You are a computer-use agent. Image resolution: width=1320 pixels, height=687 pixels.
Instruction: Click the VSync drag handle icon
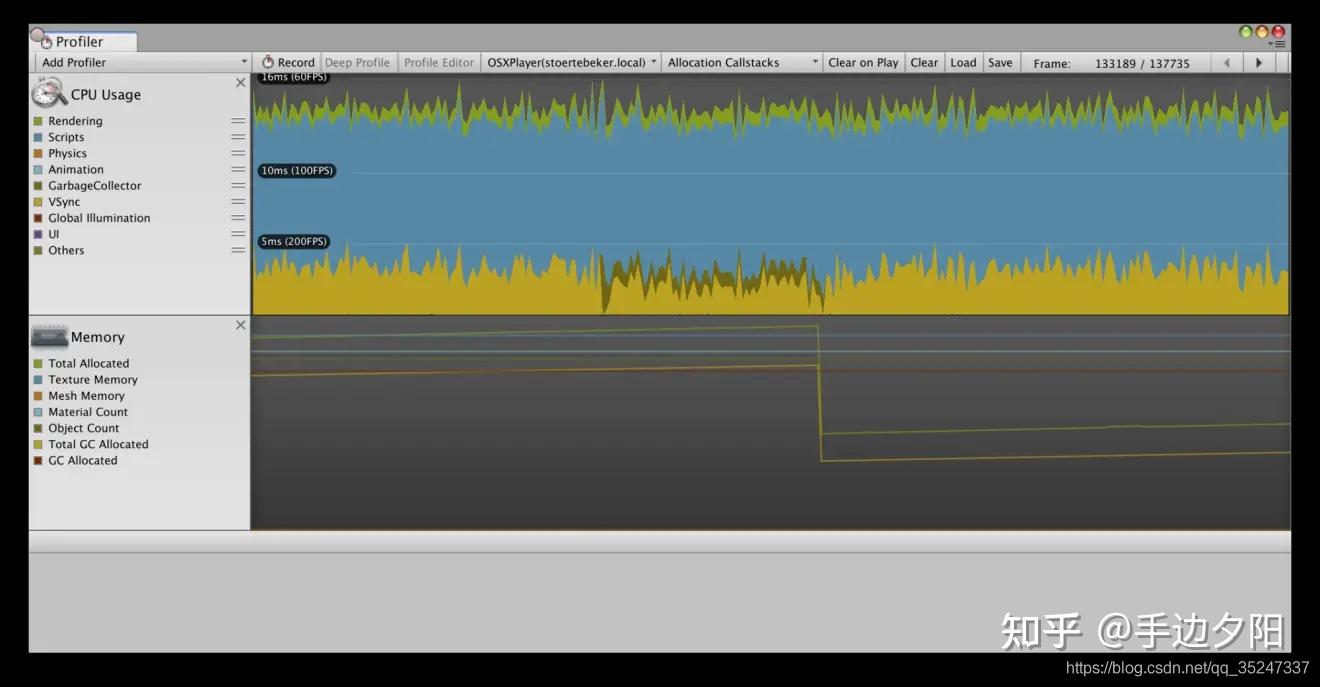[x=238, y=201]
